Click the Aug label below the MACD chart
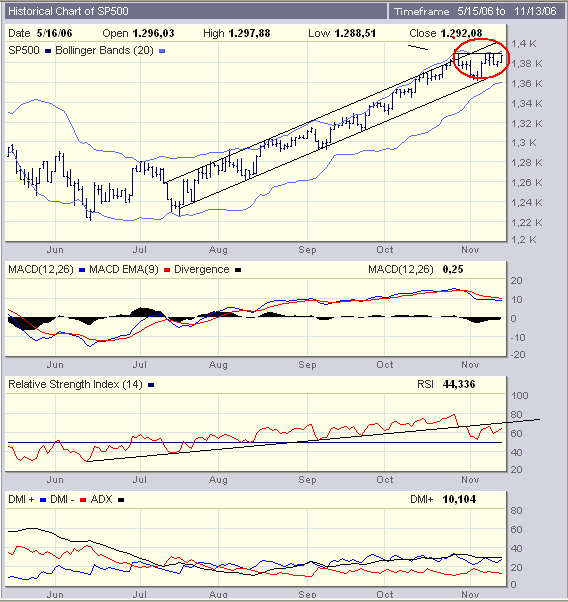Viewport: 568px width, 602px height. pos(218,365)
